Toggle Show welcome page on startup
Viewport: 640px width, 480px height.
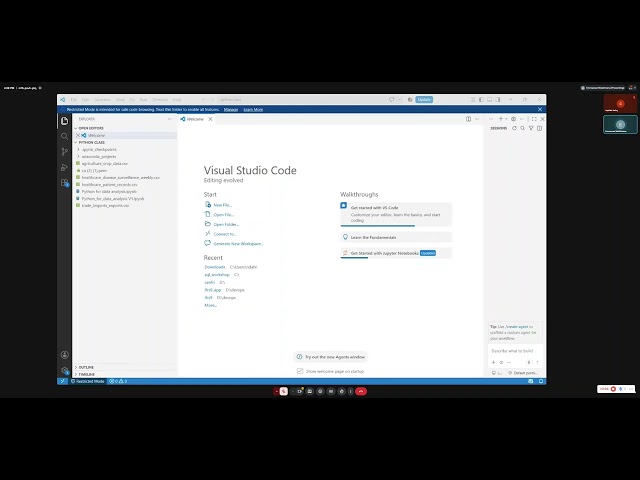pos(300,371)
